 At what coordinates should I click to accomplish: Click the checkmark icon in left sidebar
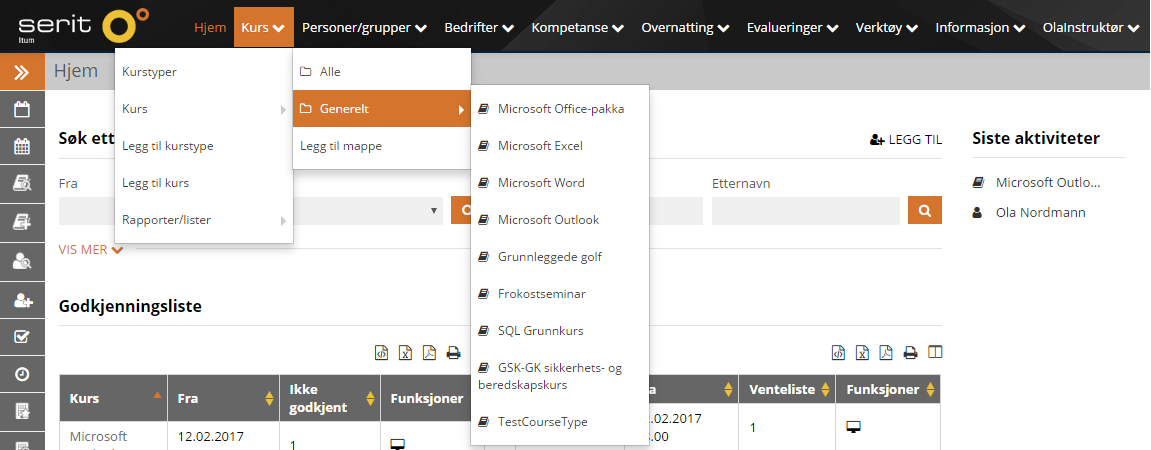(x=22, y=336)
